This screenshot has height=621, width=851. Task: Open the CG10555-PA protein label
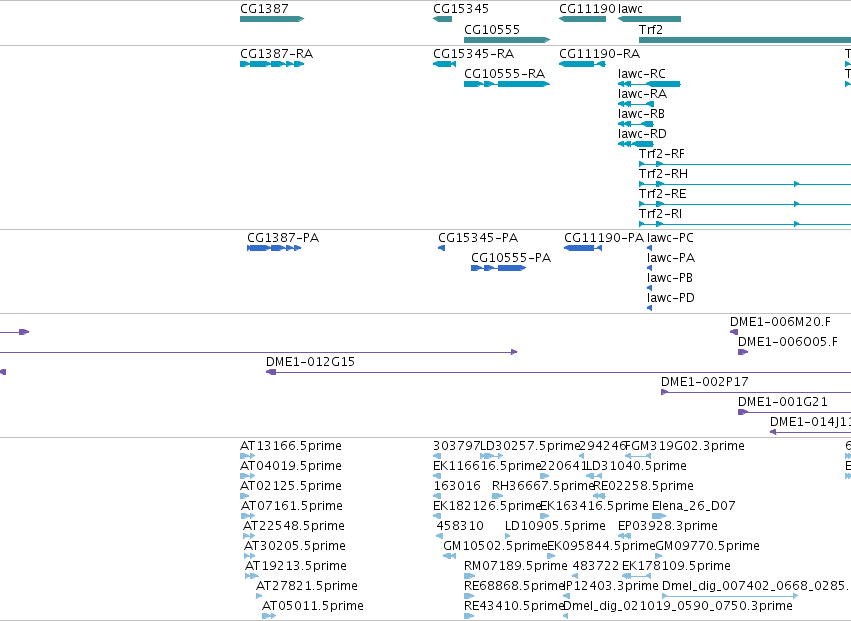coord(511,258)
